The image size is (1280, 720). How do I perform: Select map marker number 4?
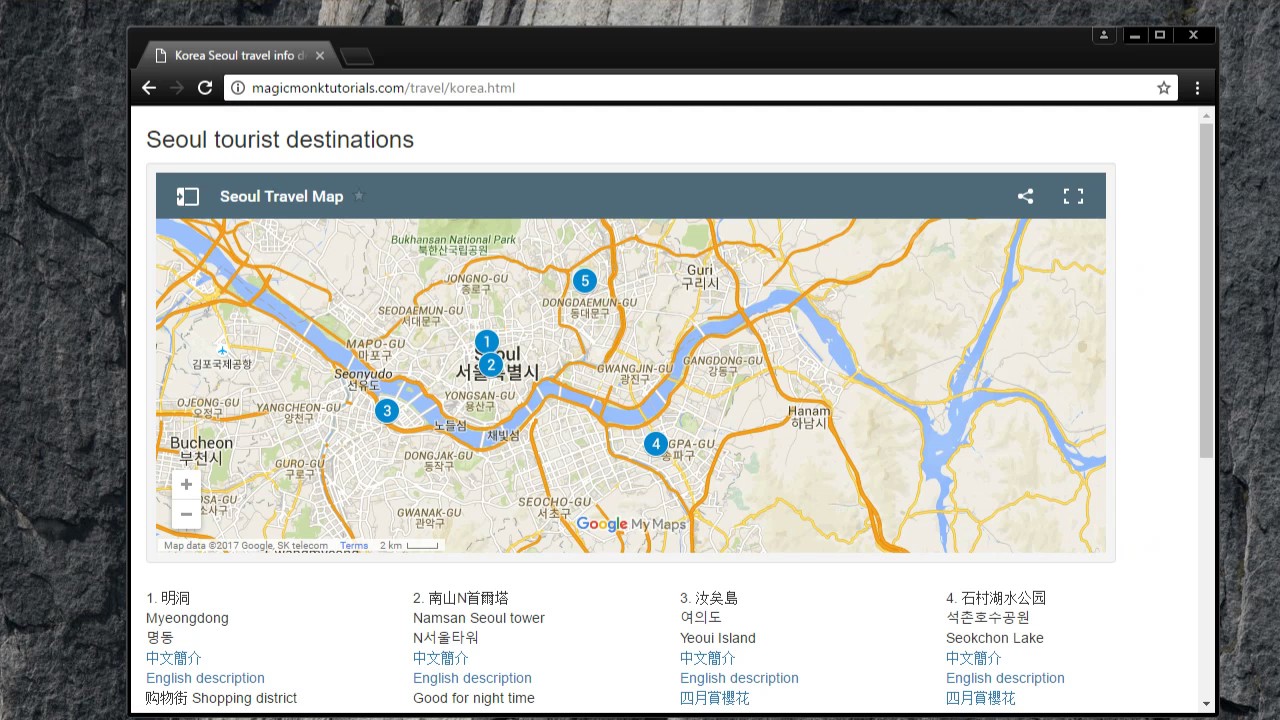pyautogui.click(x=655, y=444)
